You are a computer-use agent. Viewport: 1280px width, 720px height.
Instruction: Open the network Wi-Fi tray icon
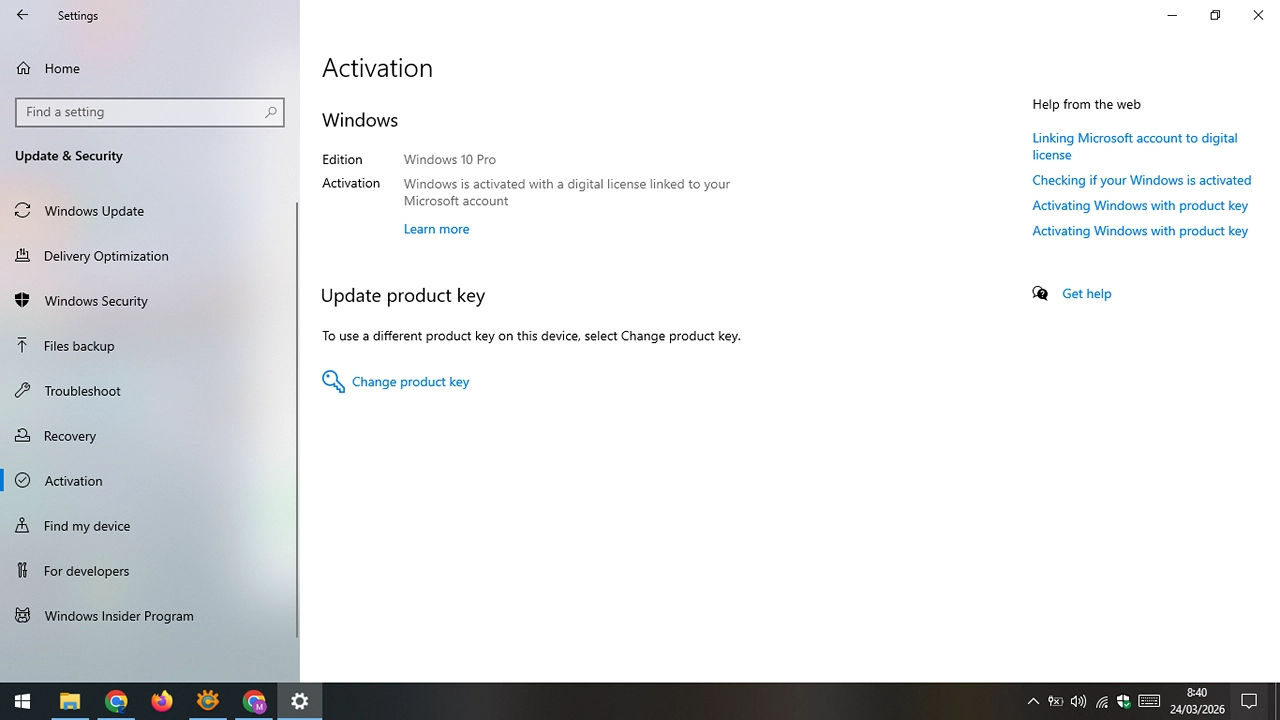[1102, 701]
